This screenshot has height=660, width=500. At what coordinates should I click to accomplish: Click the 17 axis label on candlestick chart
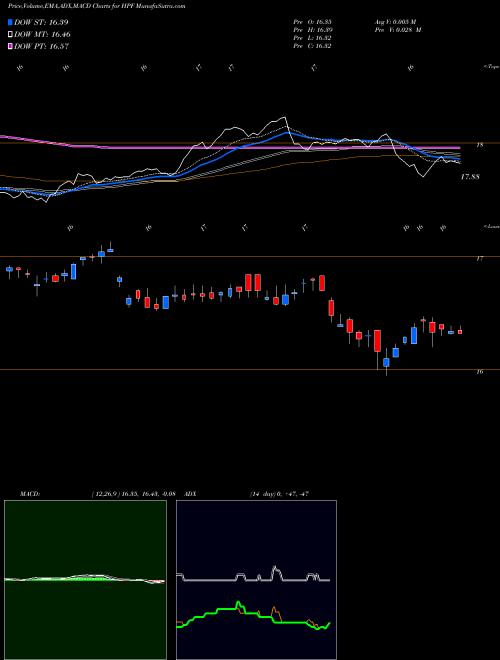point(479,259)
